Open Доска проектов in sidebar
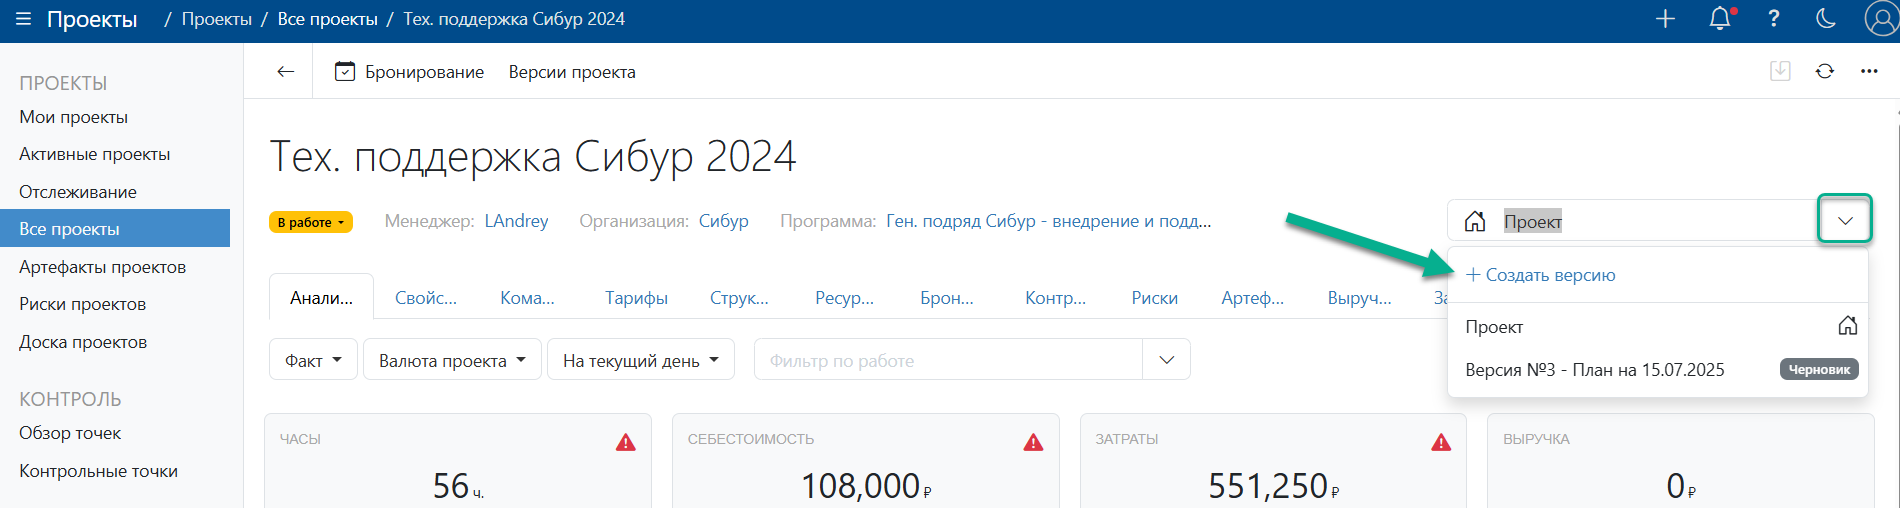The image size is (1900, 508). coord(83,342)
